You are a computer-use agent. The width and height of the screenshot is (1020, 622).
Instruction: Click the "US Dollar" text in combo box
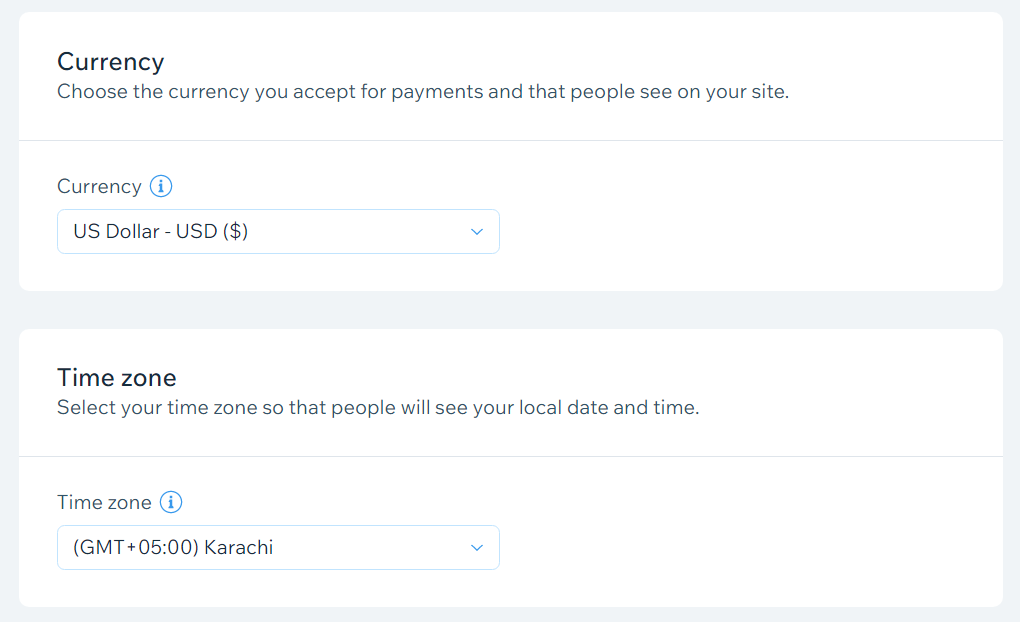(116, 232)
